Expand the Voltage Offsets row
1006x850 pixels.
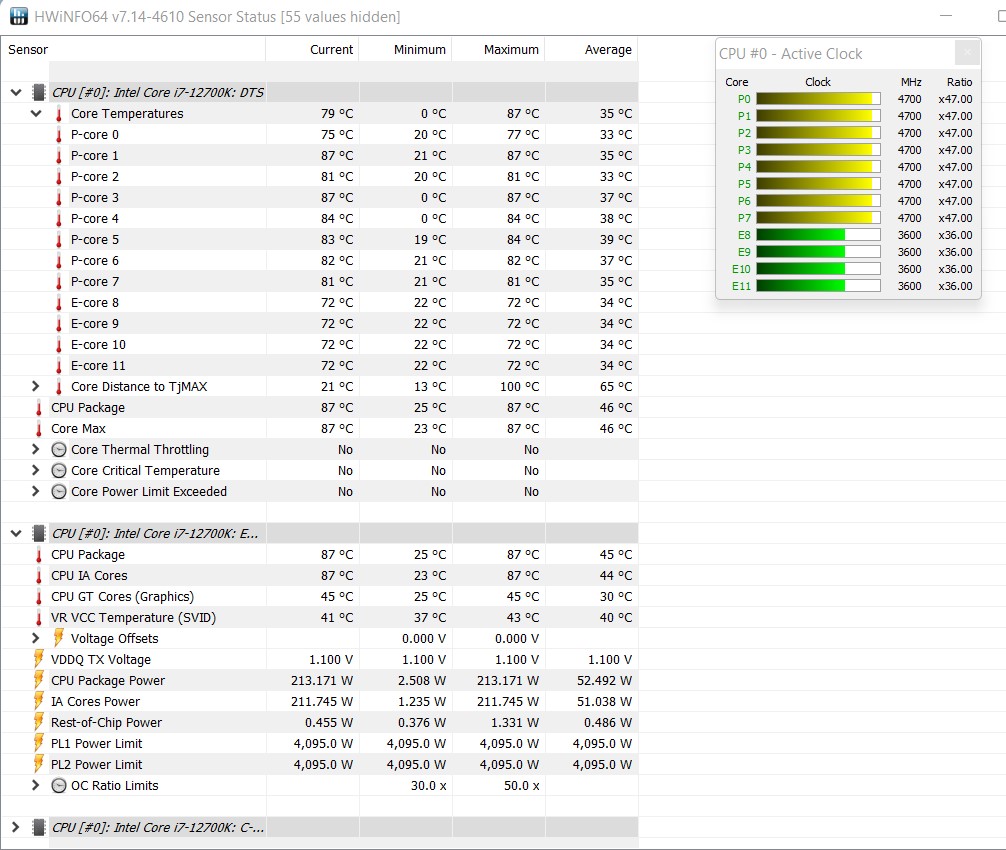tap(36, 638)
